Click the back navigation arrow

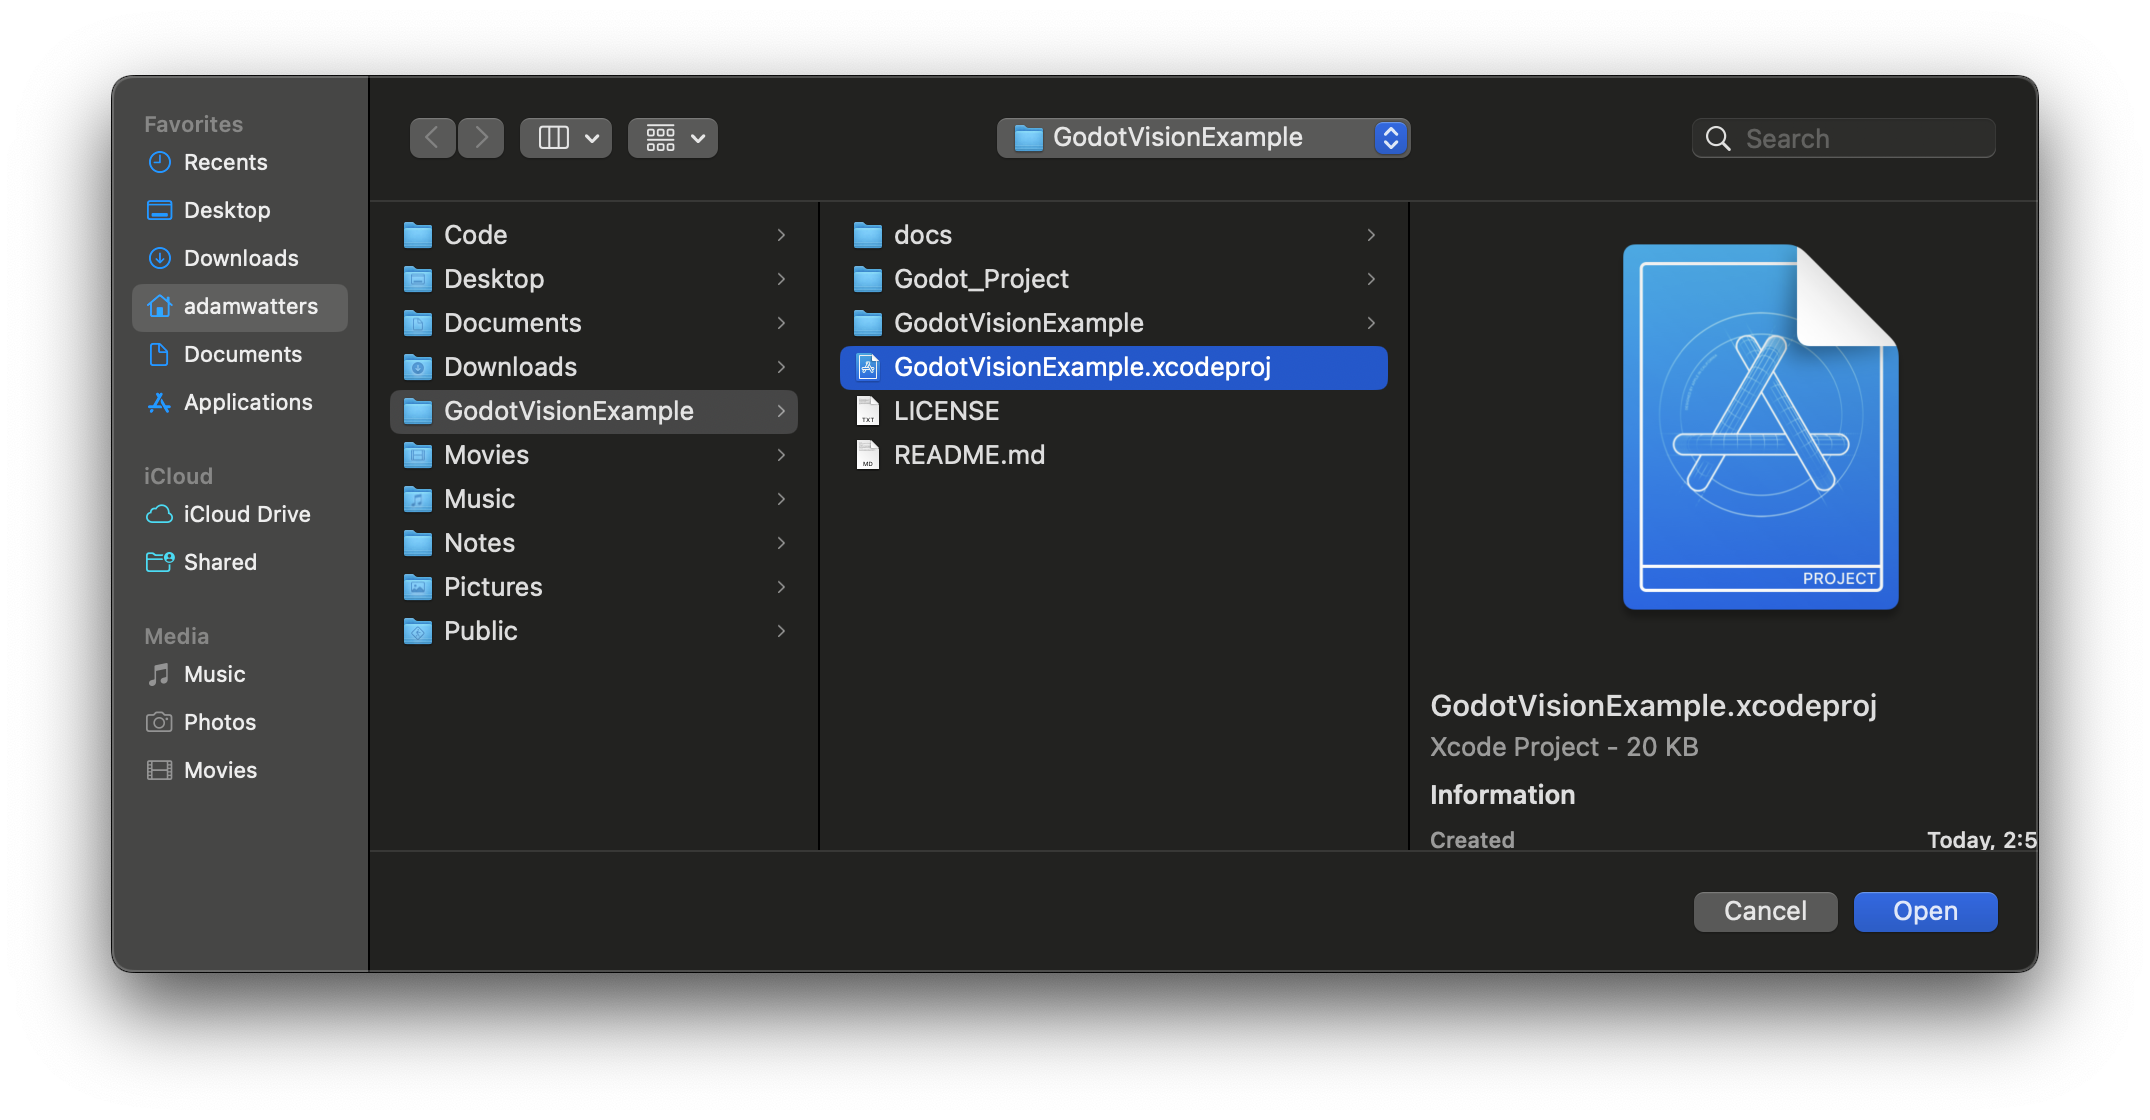click(432, 137)
